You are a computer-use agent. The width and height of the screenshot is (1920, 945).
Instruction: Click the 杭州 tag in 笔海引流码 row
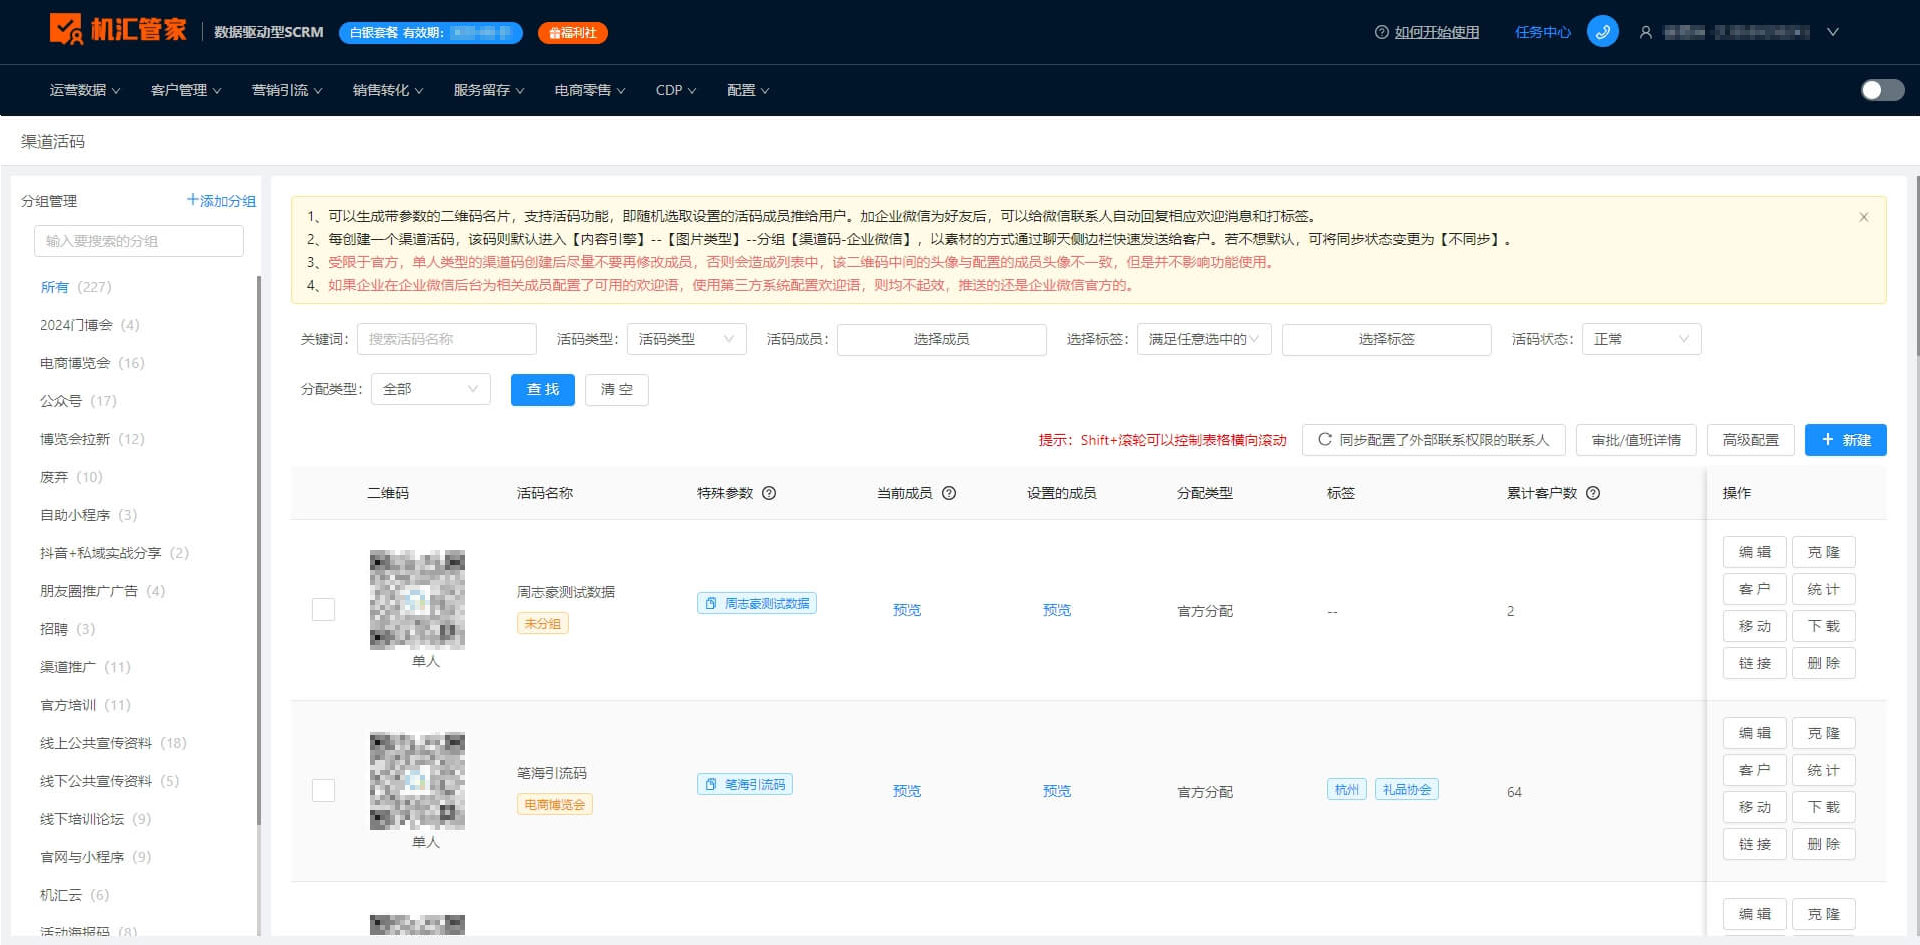pos(1347,789)
